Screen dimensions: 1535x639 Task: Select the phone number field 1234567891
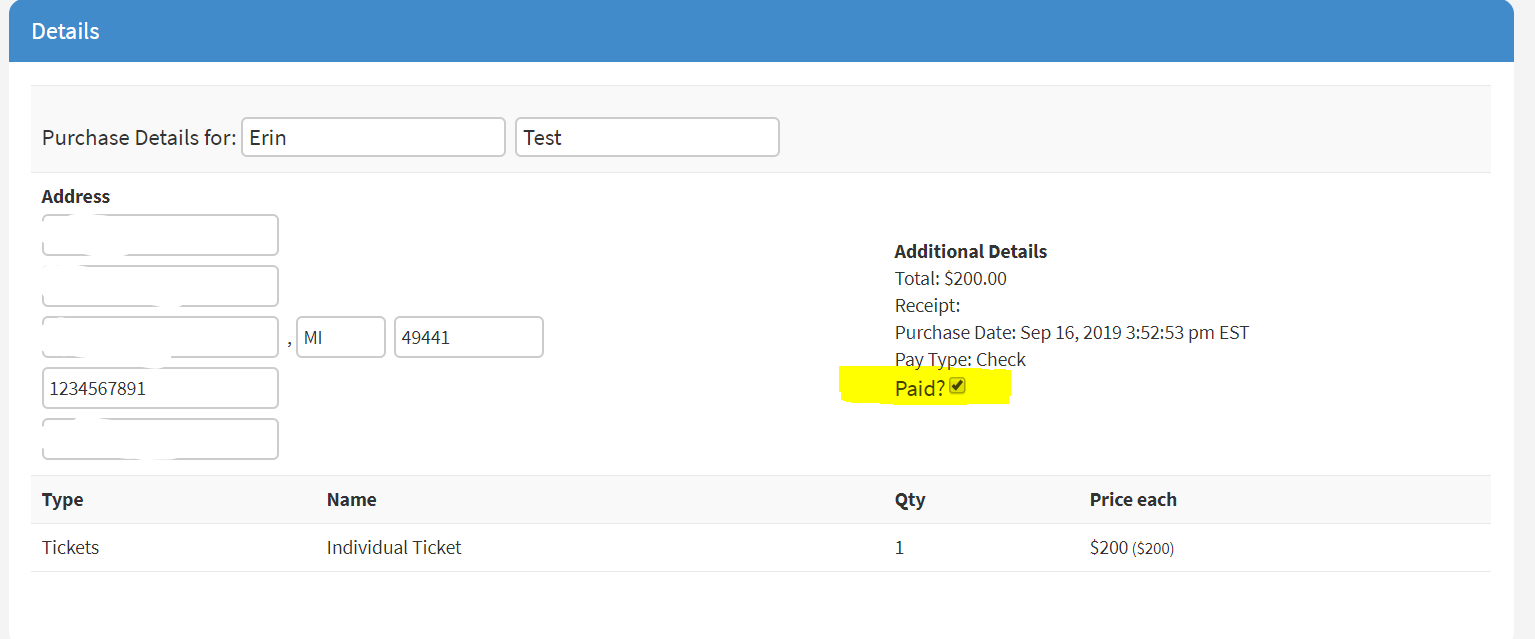[160, 388]
